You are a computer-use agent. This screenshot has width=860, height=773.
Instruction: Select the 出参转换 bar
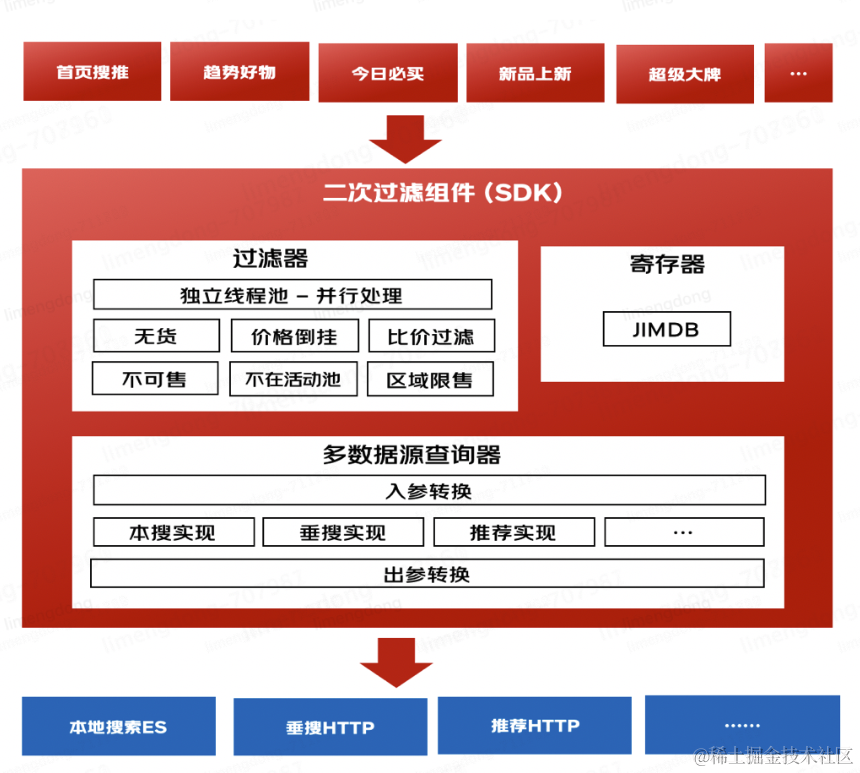(427, 574)
